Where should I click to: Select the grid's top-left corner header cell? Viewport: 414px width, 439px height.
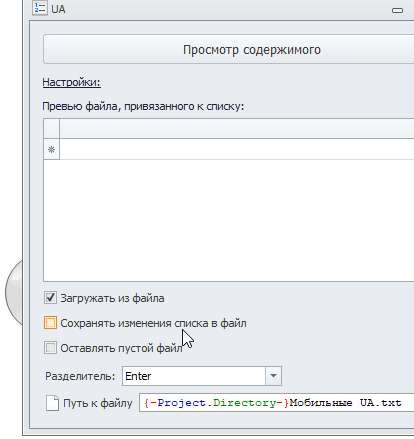coord(51,128)
